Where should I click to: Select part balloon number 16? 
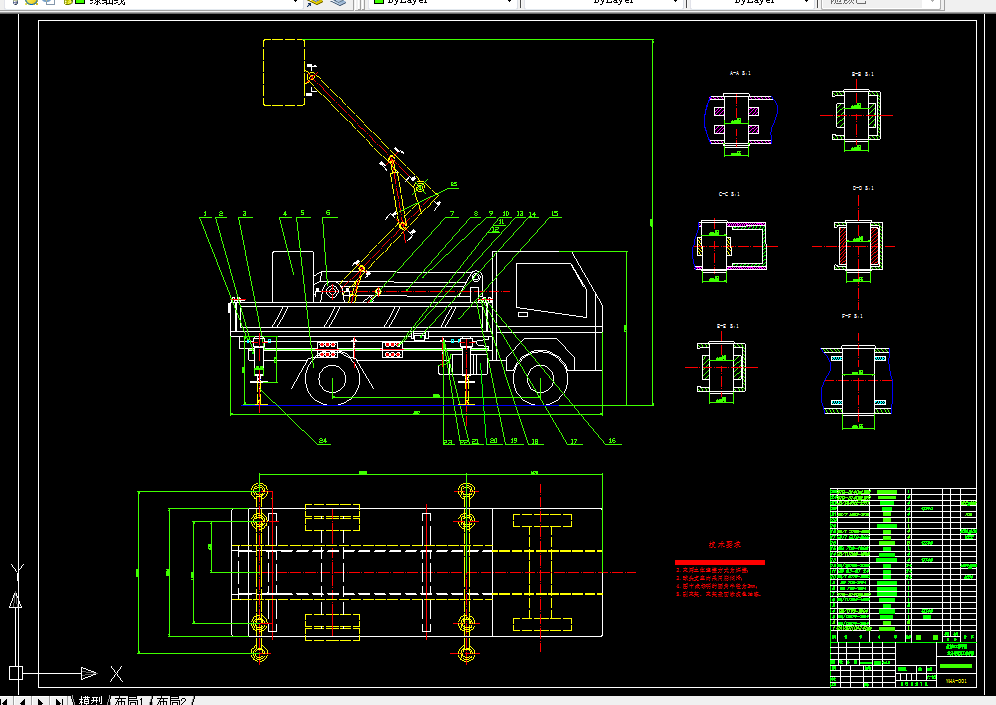pyautogui.click(x=612, y=440)
